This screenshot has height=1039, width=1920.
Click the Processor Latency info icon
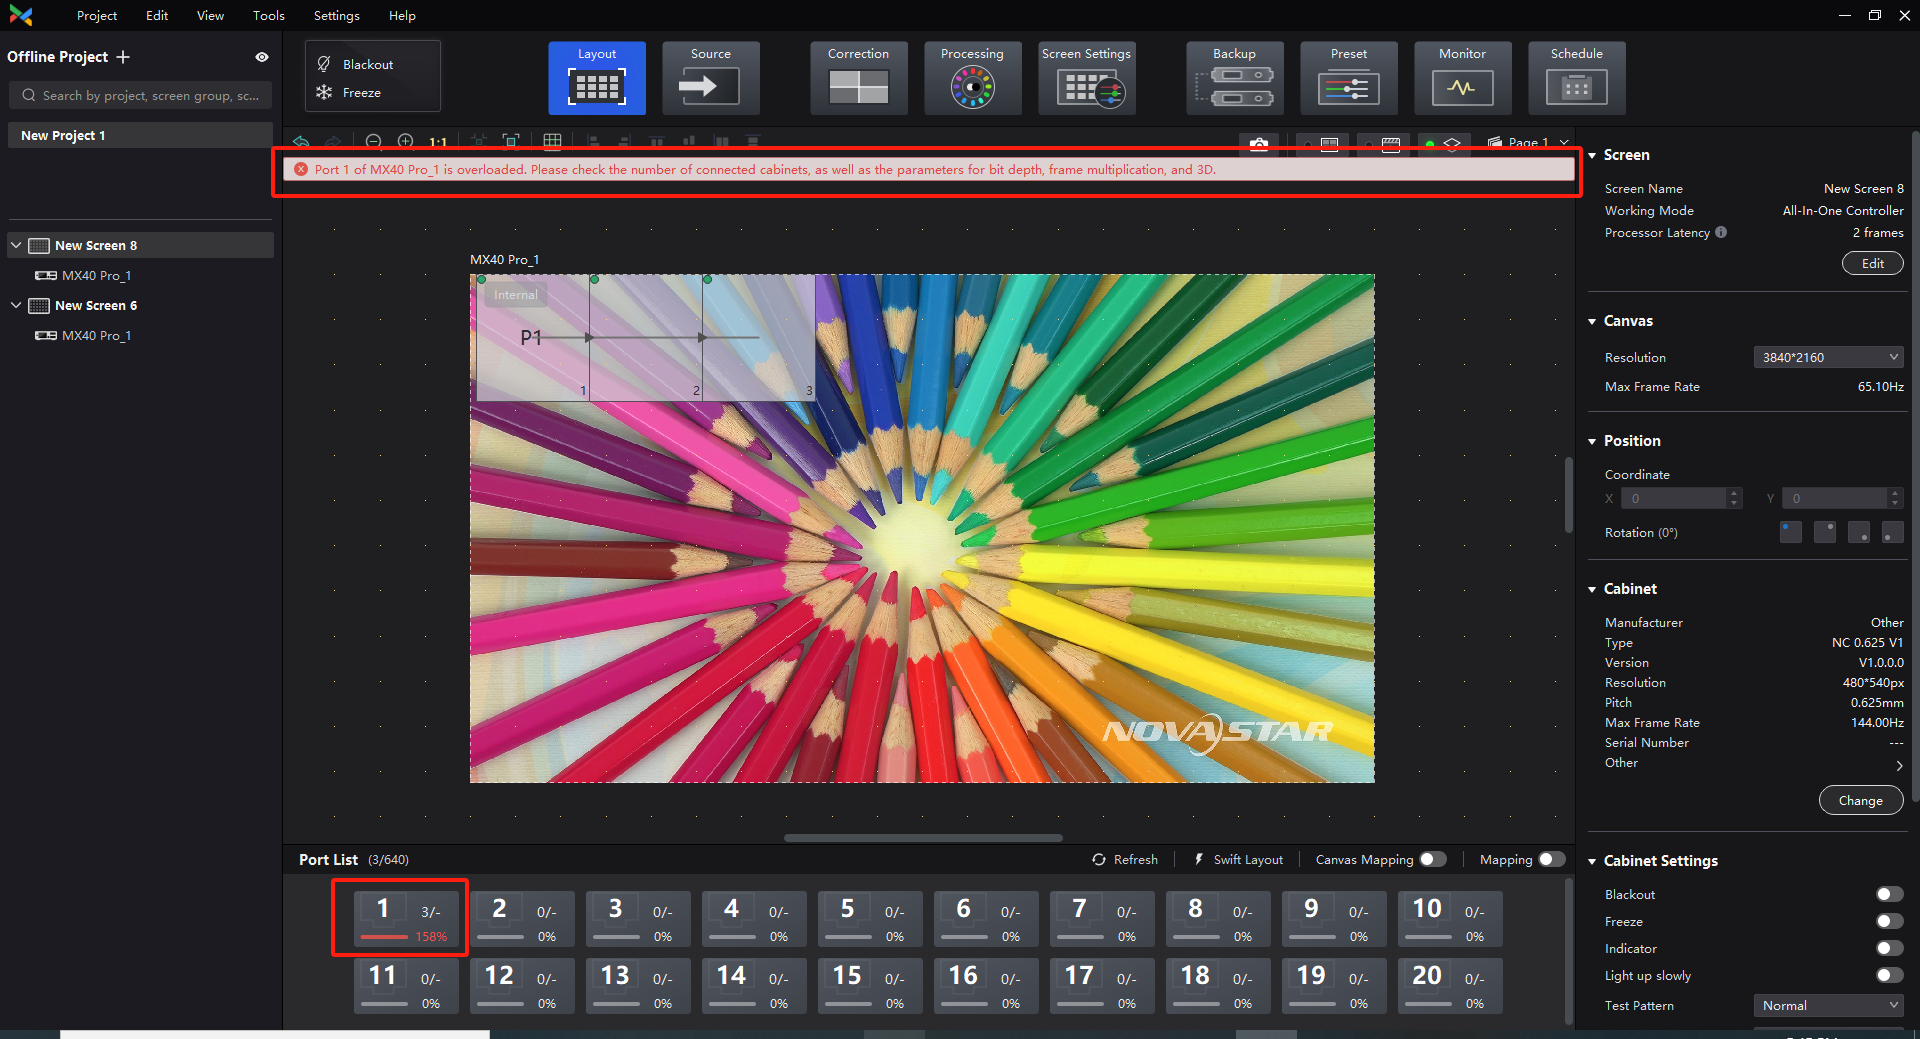tap(1721, 232)
